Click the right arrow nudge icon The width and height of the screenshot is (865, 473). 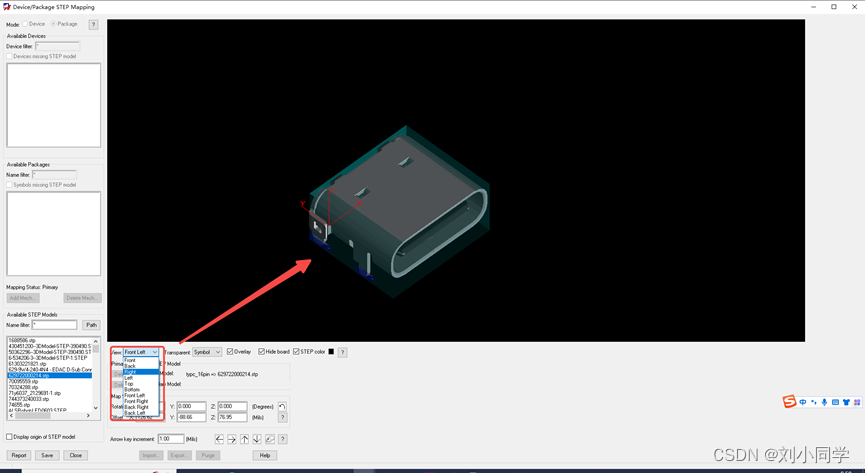point(232,439)
